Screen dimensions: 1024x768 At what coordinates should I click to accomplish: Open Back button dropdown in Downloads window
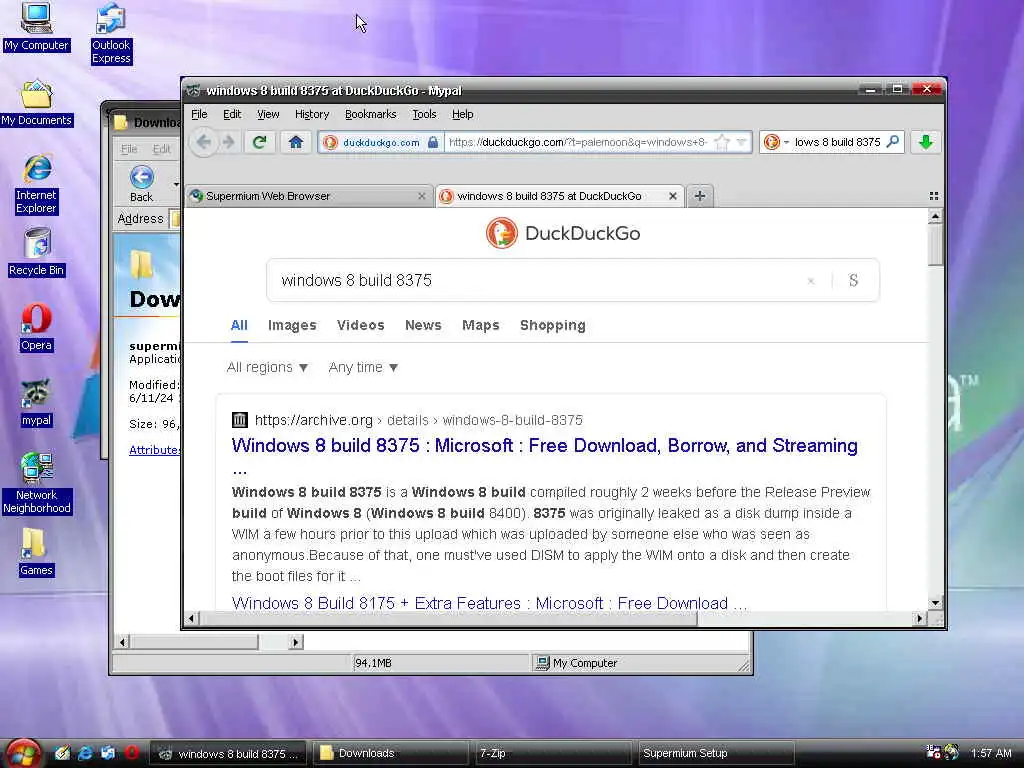click(x=175, y=184)
